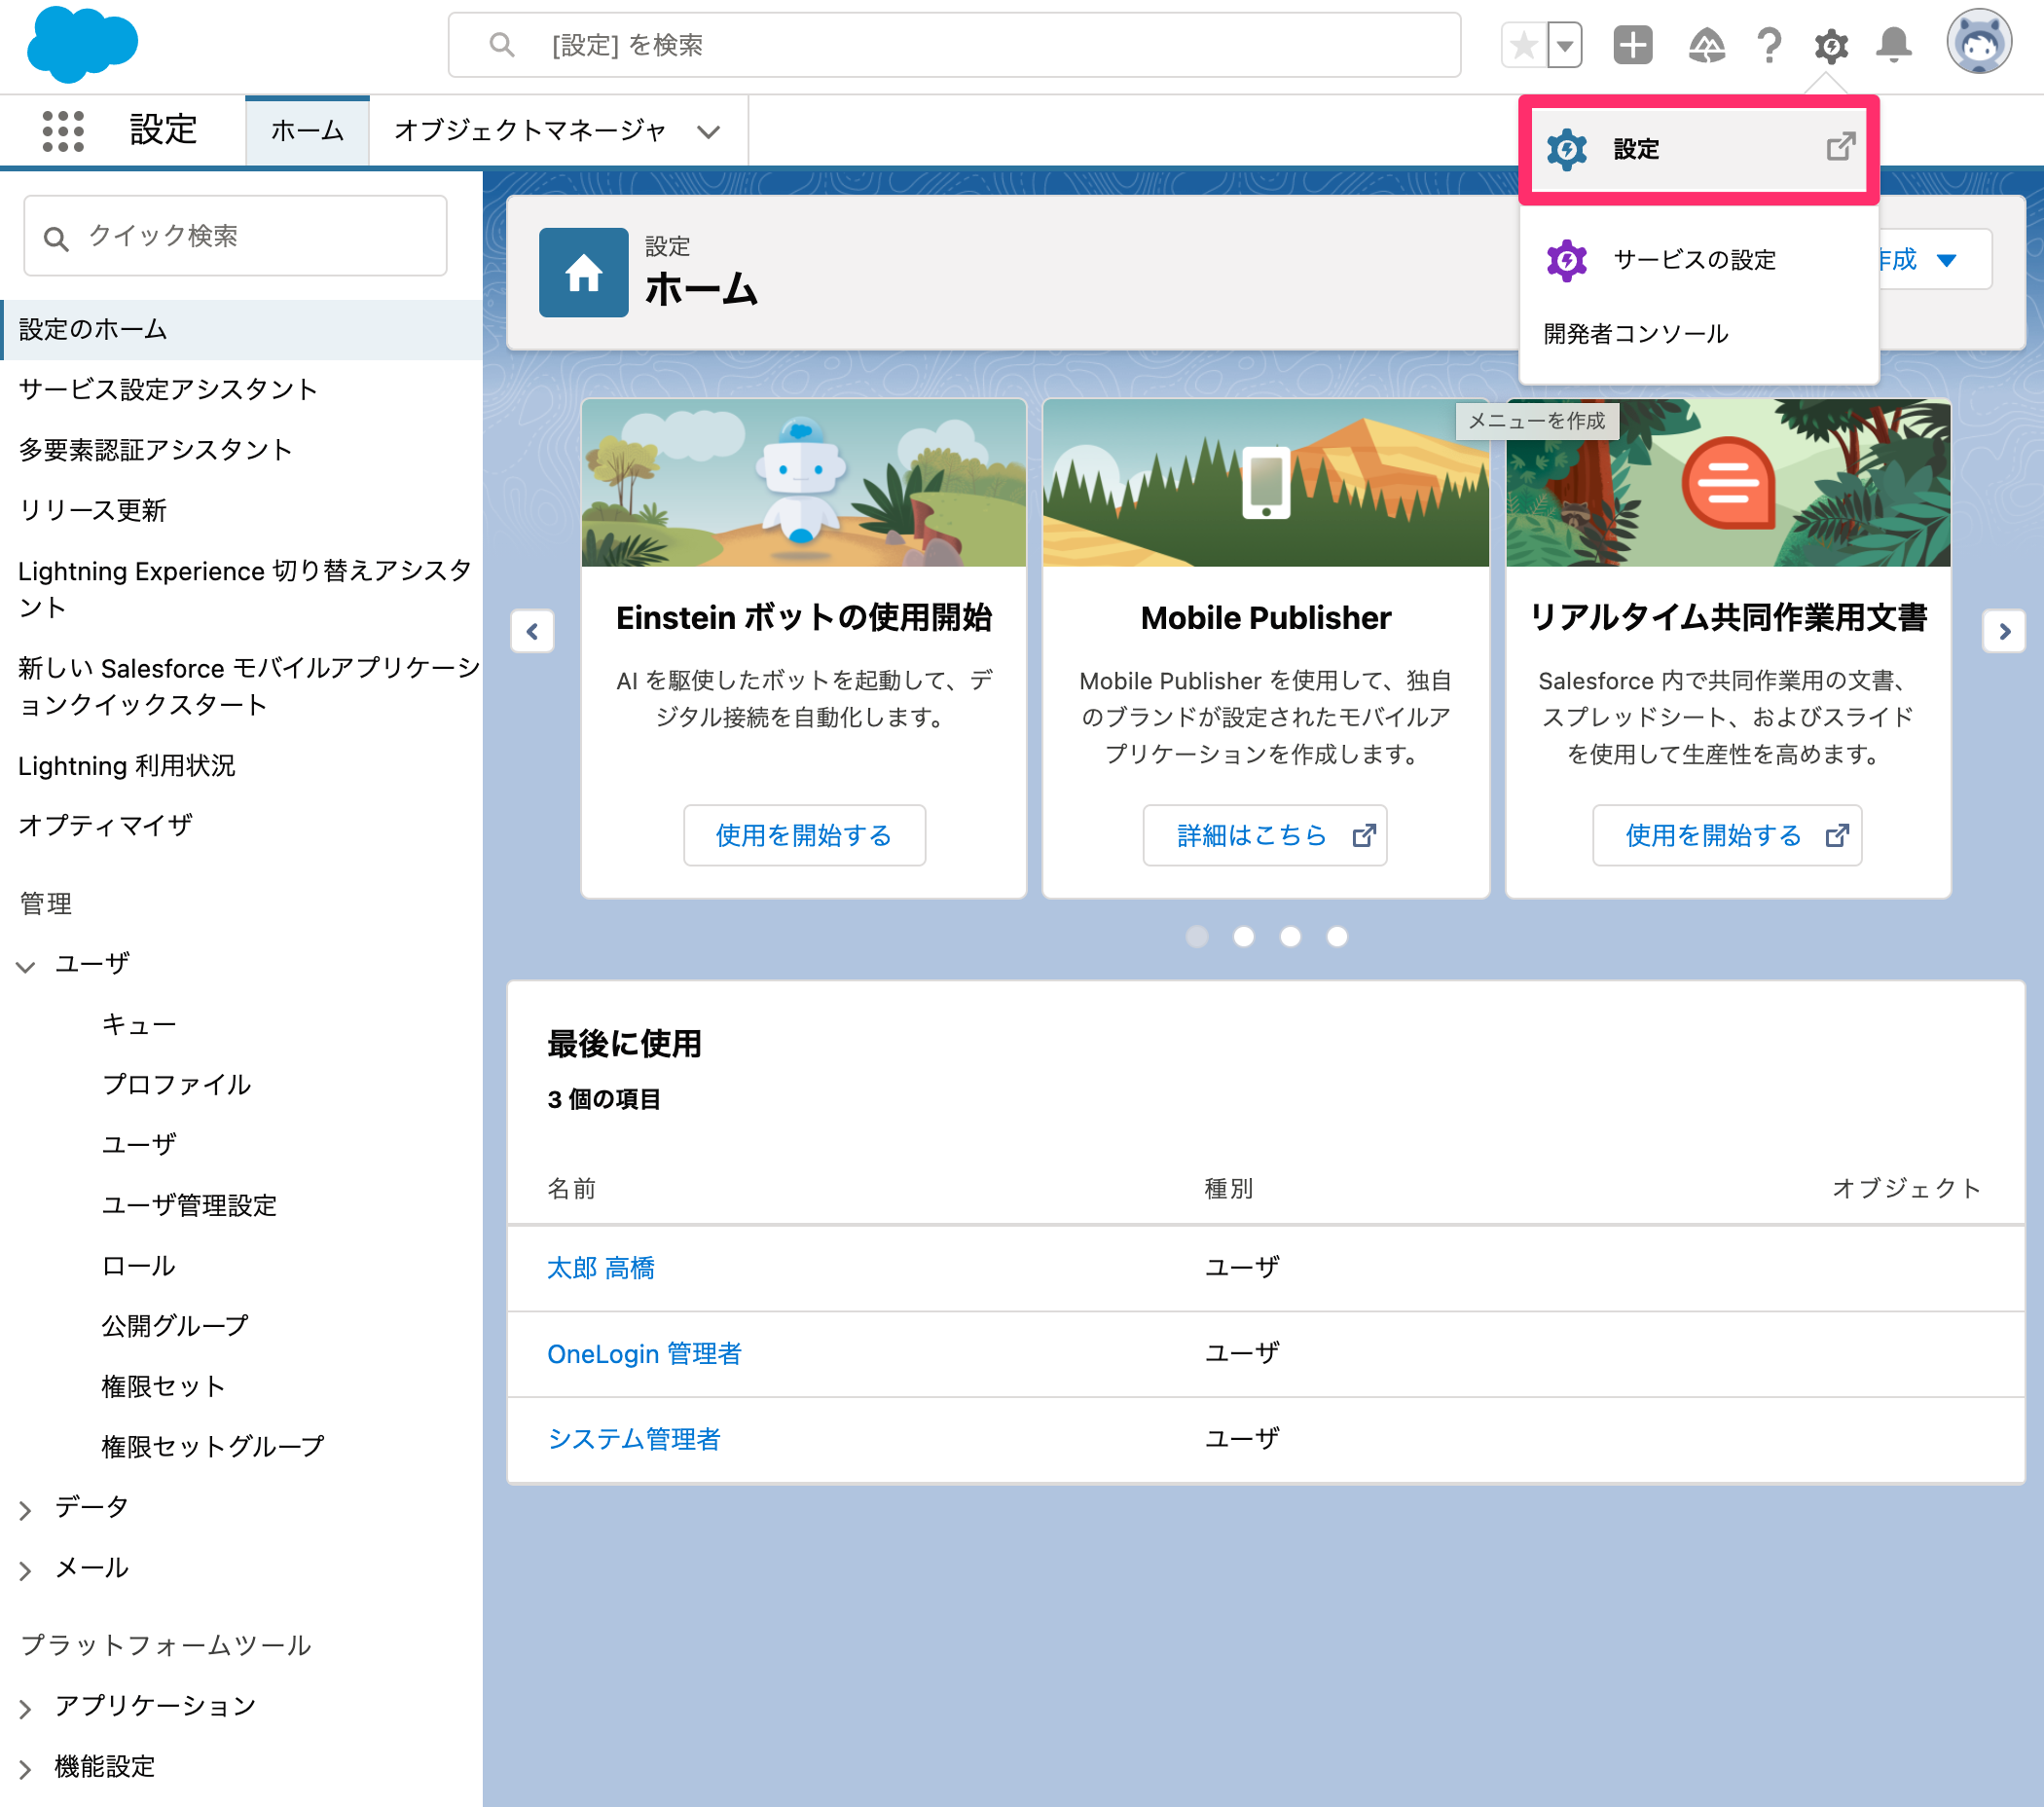Open the App Launcher grid icon
The width and height of the screenshot is (2044, 1807).
(63, 131)
